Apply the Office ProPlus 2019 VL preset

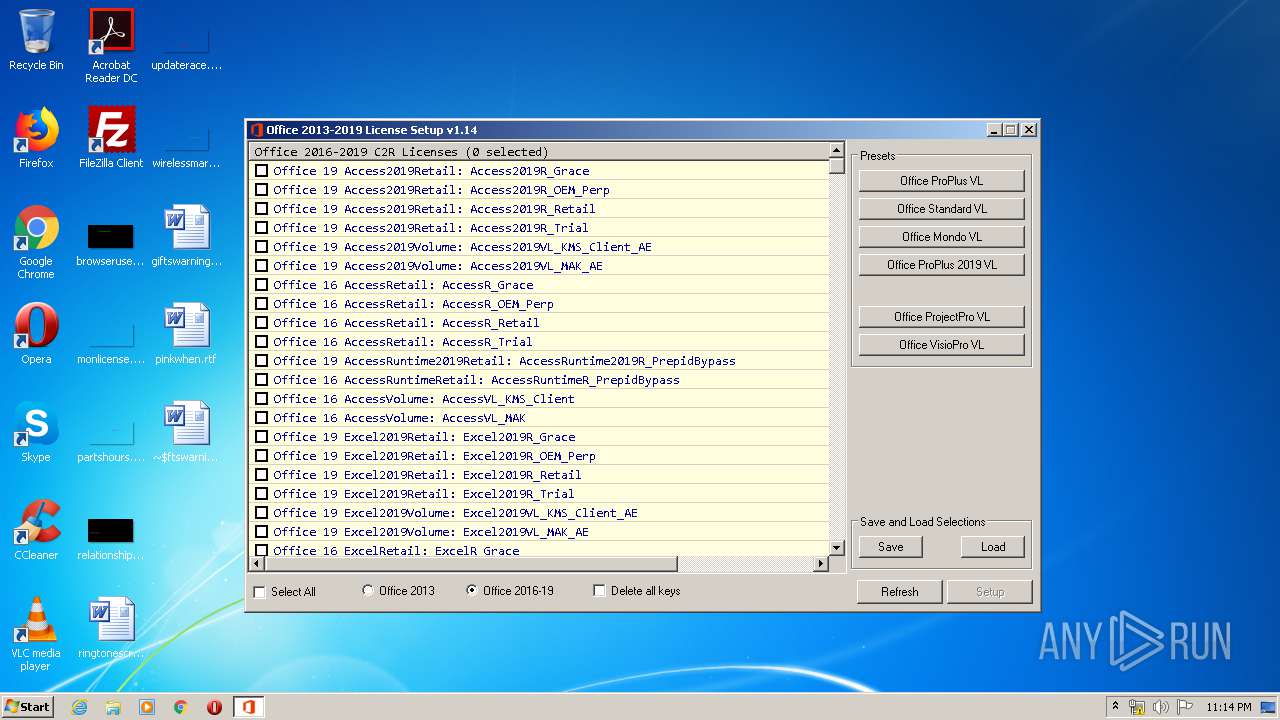(x=941, y=265)
